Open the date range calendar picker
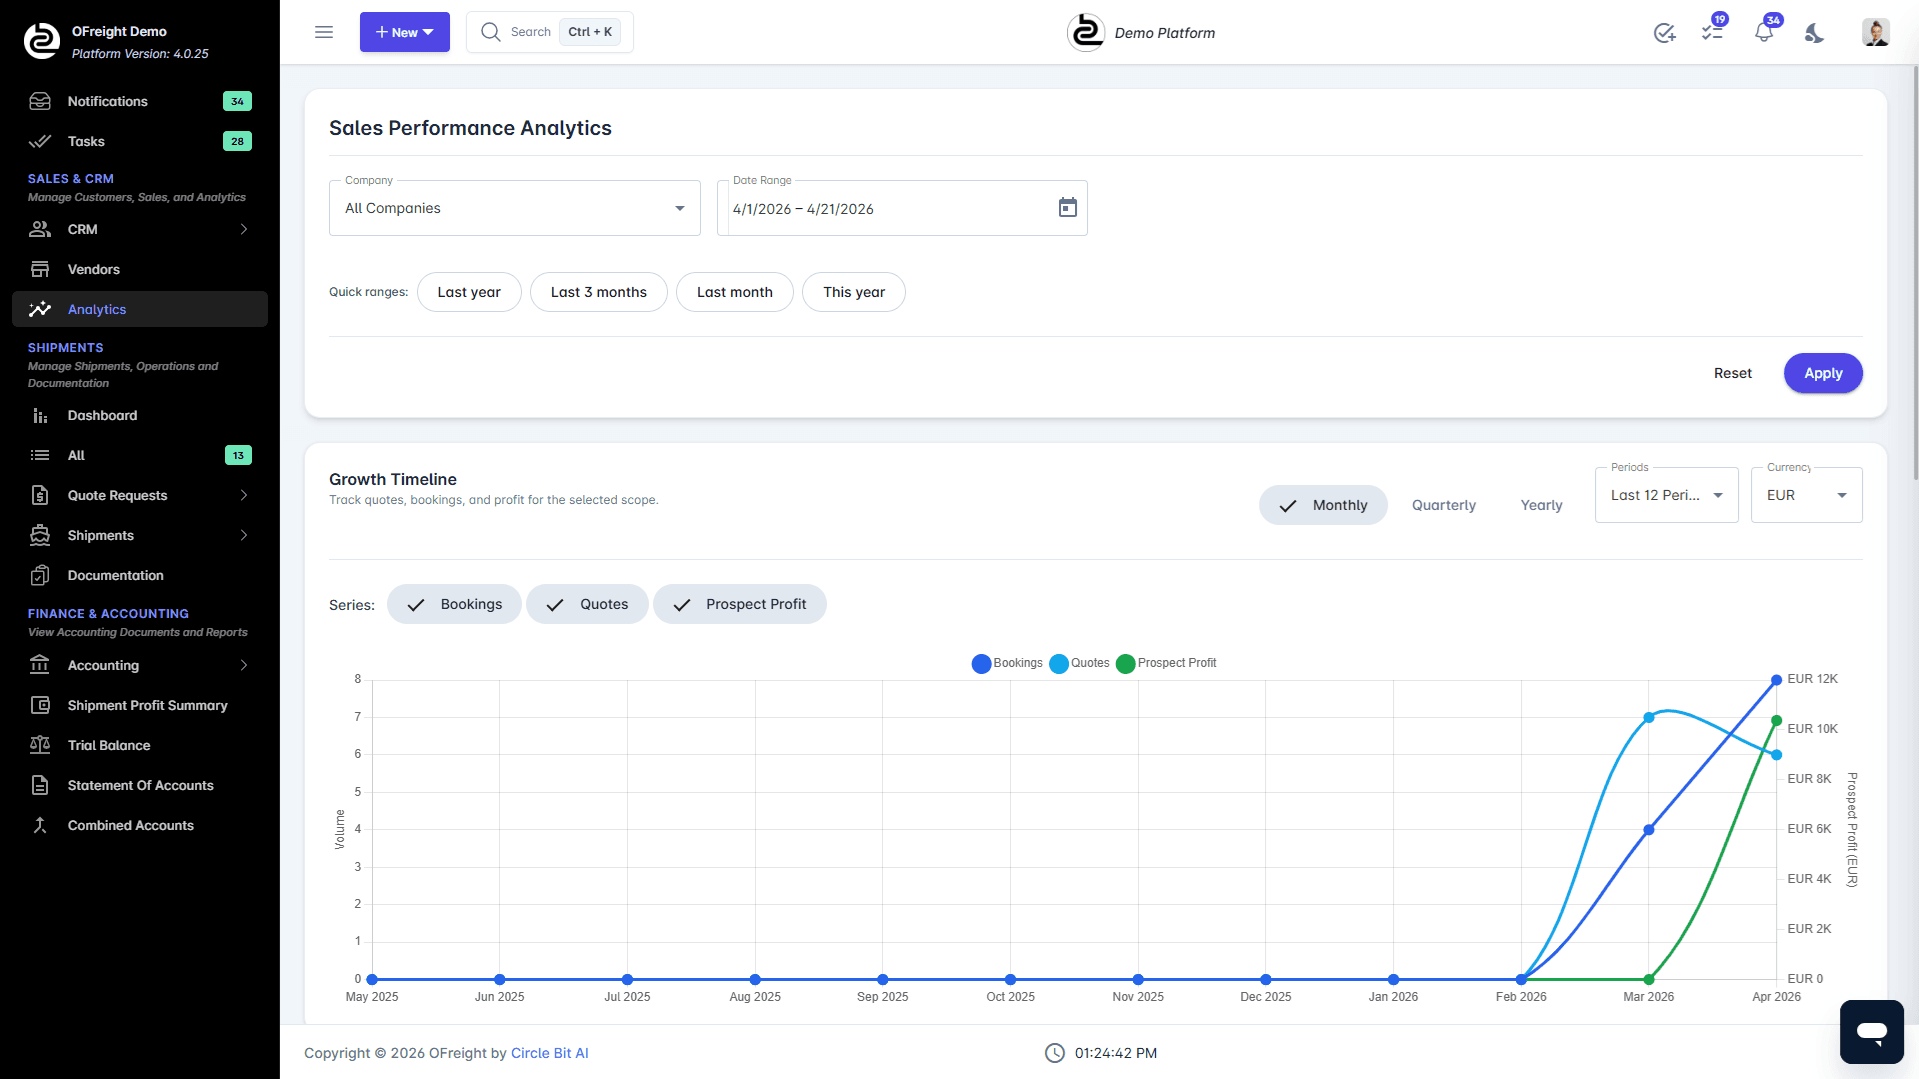The height and width of the screenshot is (1079, 1919). click(x=1067, y=207)
